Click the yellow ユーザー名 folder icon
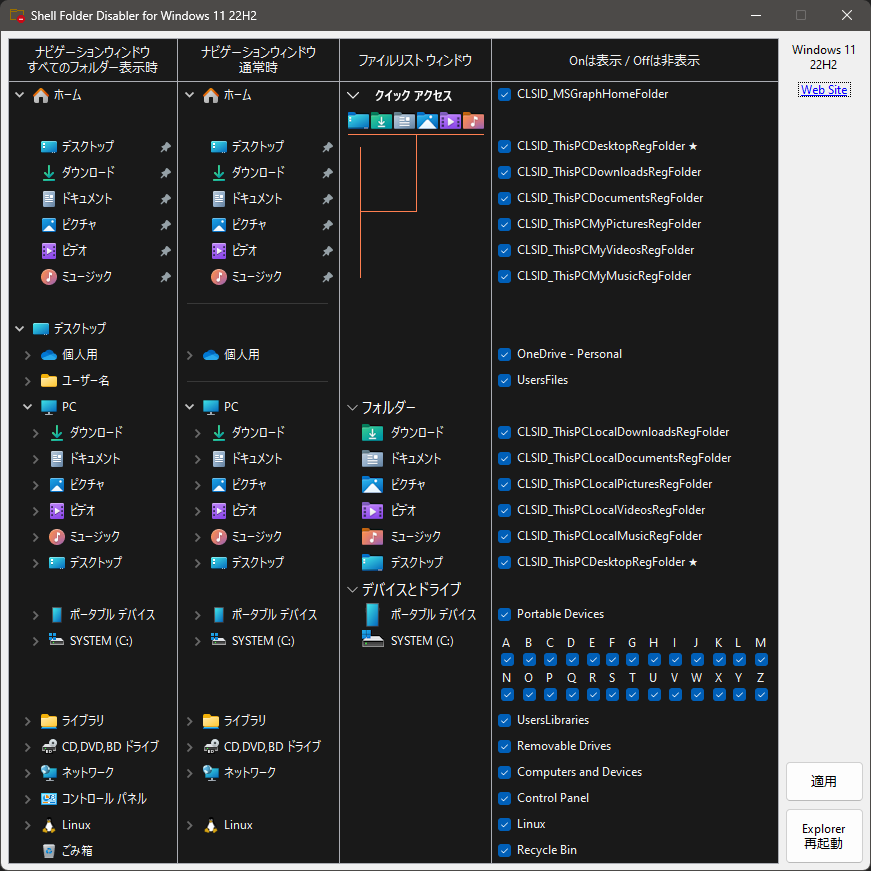The image size is (871, 871). click(x=49, y=381)
